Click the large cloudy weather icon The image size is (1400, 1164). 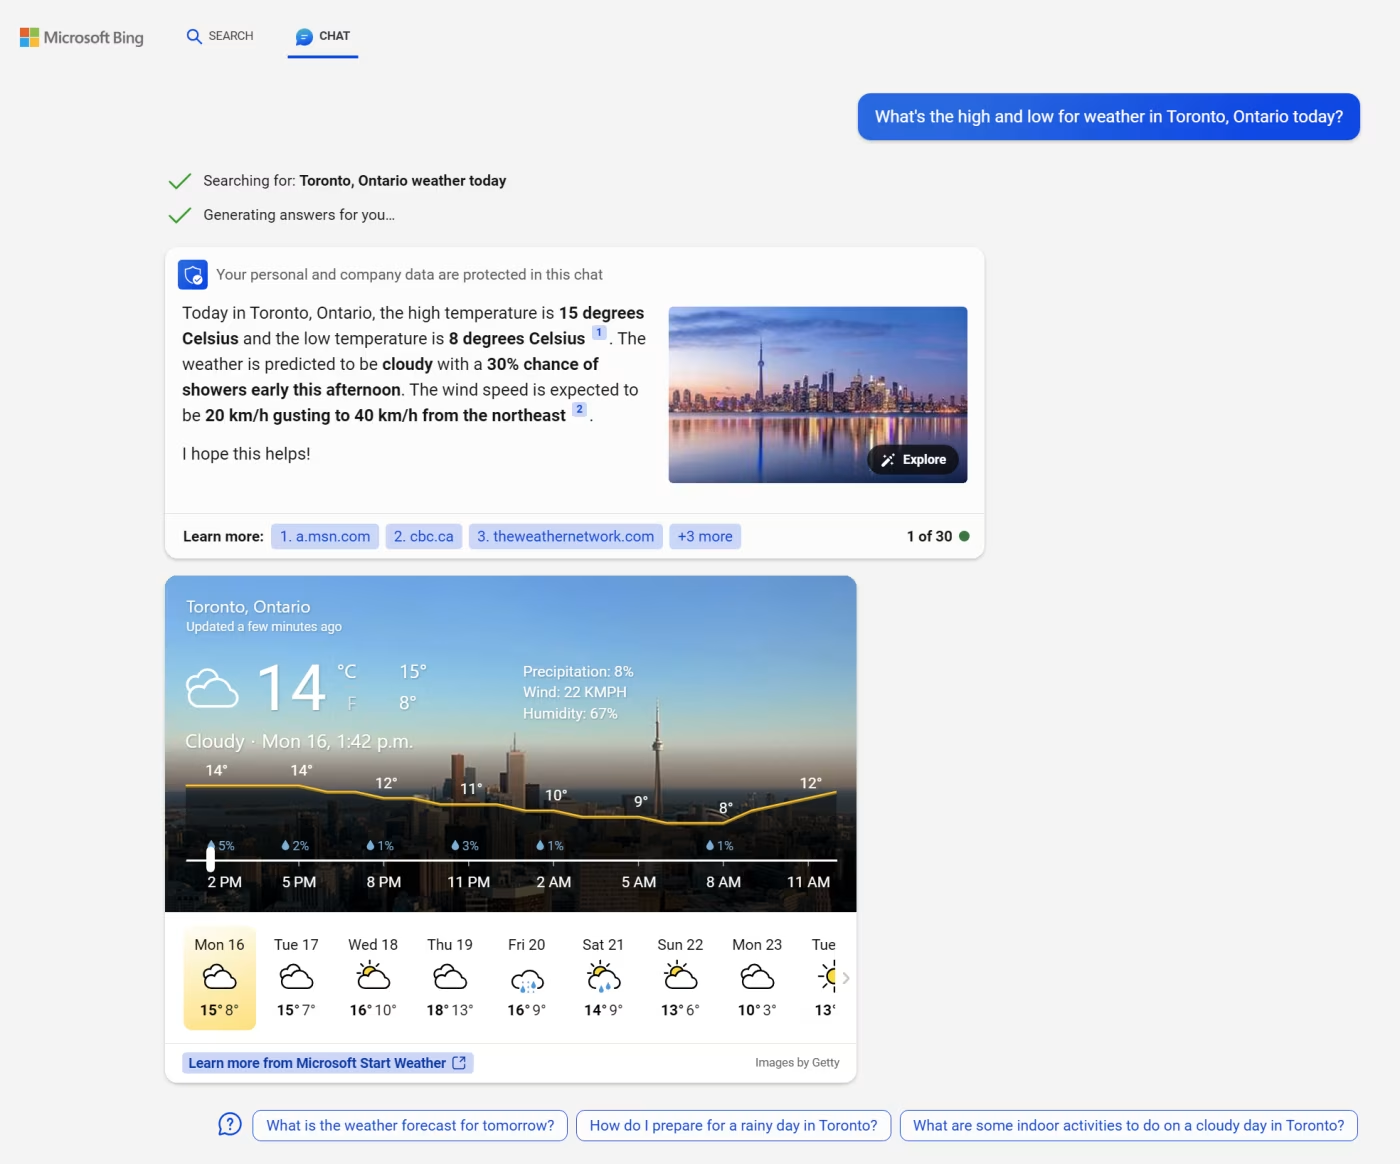212,688
